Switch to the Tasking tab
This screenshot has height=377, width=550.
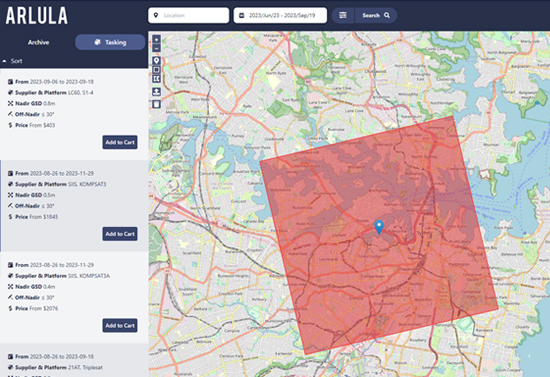pyautogui.click(x=110, y=42)
